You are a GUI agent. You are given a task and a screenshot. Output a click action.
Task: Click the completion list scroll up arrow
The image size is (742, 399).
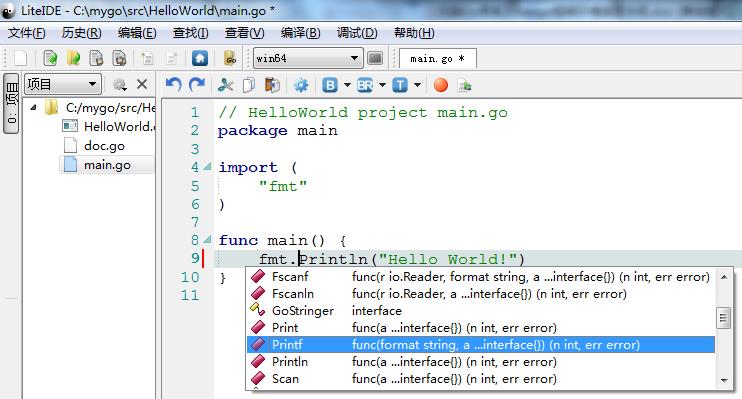724,277
